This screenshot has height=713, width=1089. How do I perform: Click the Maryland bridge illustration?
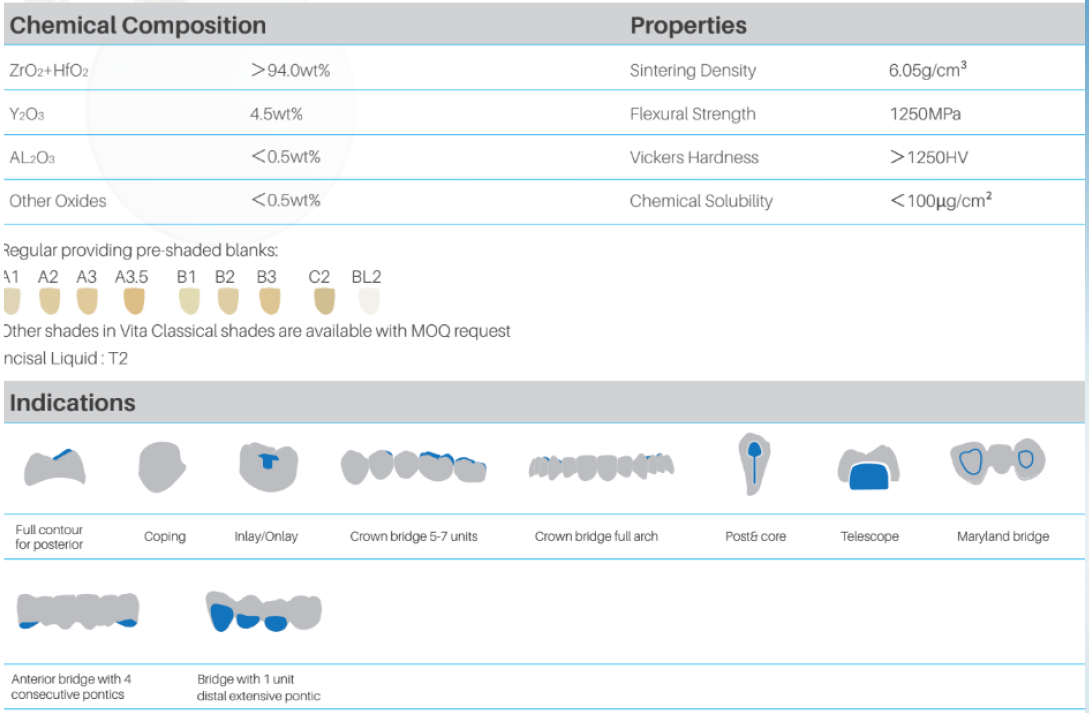coord(998,461)
